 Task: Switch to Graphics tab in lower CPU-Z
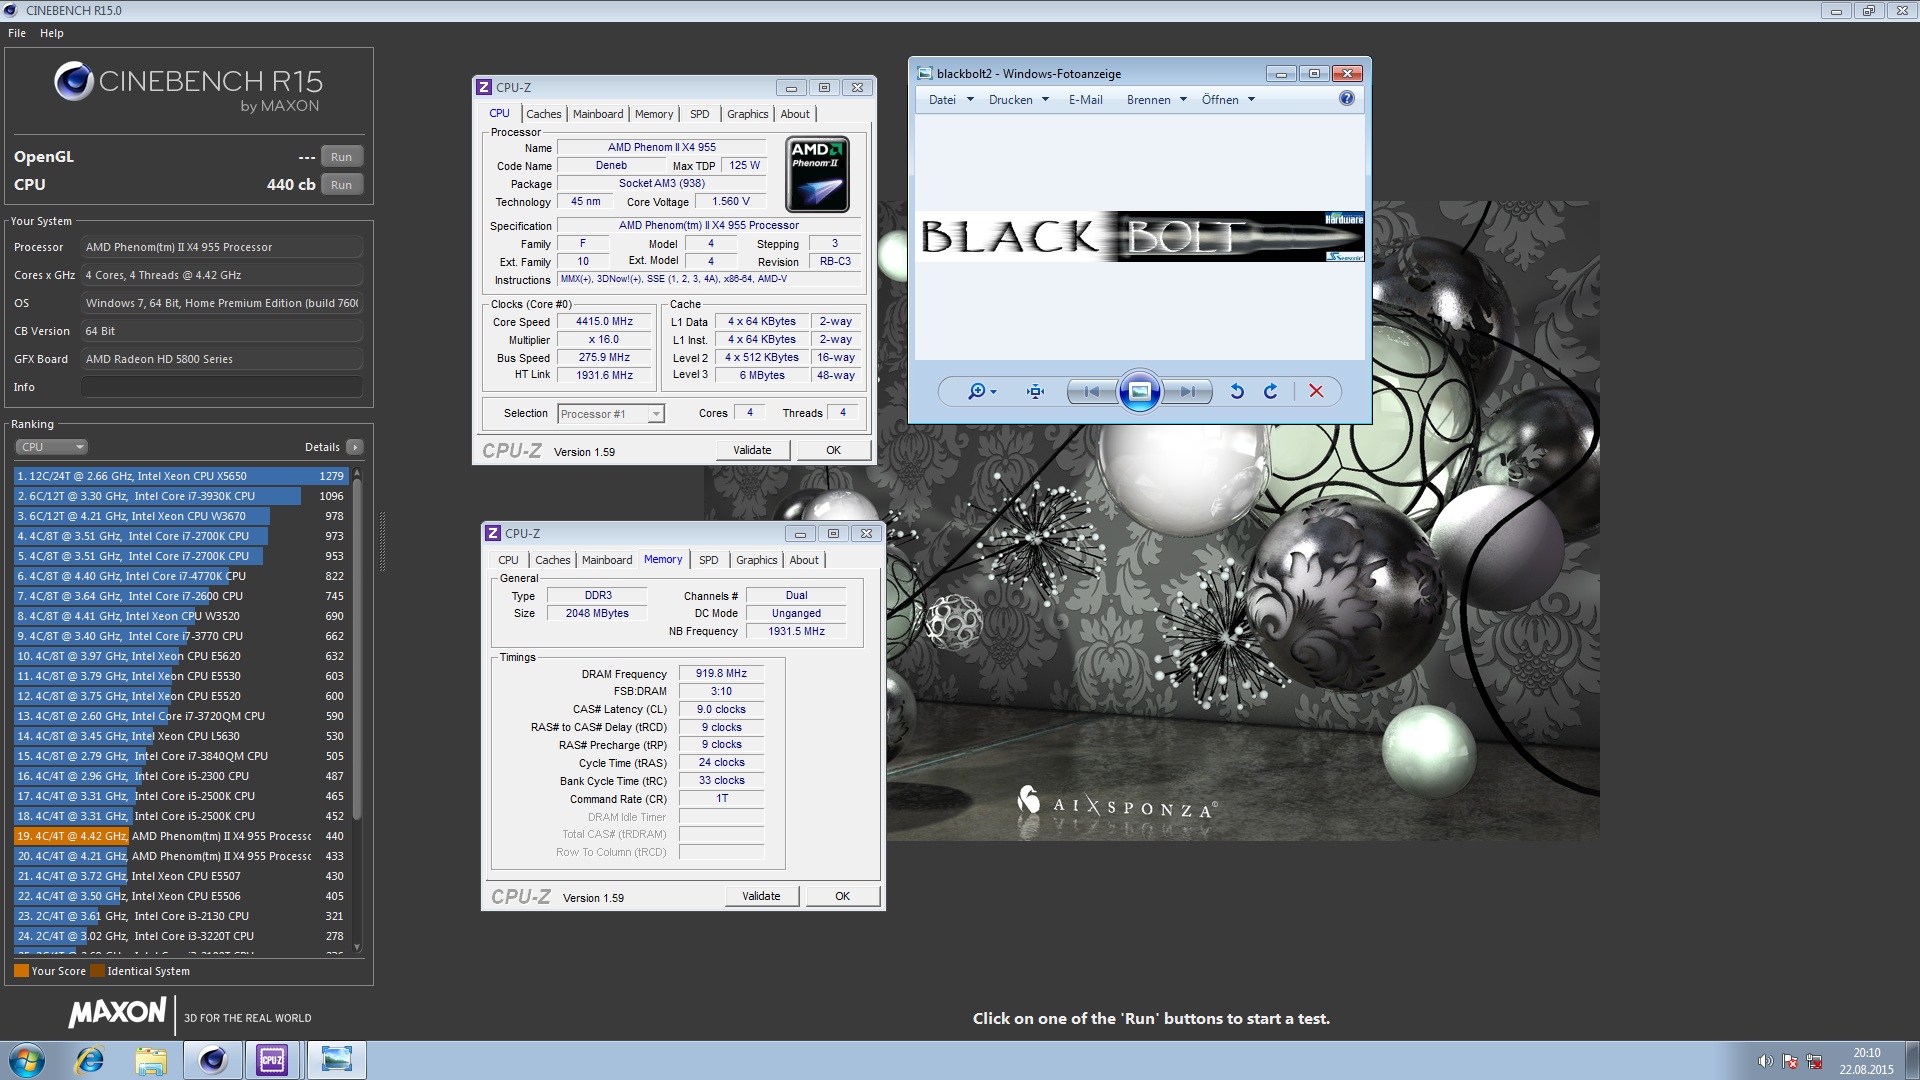pos(756,560)
